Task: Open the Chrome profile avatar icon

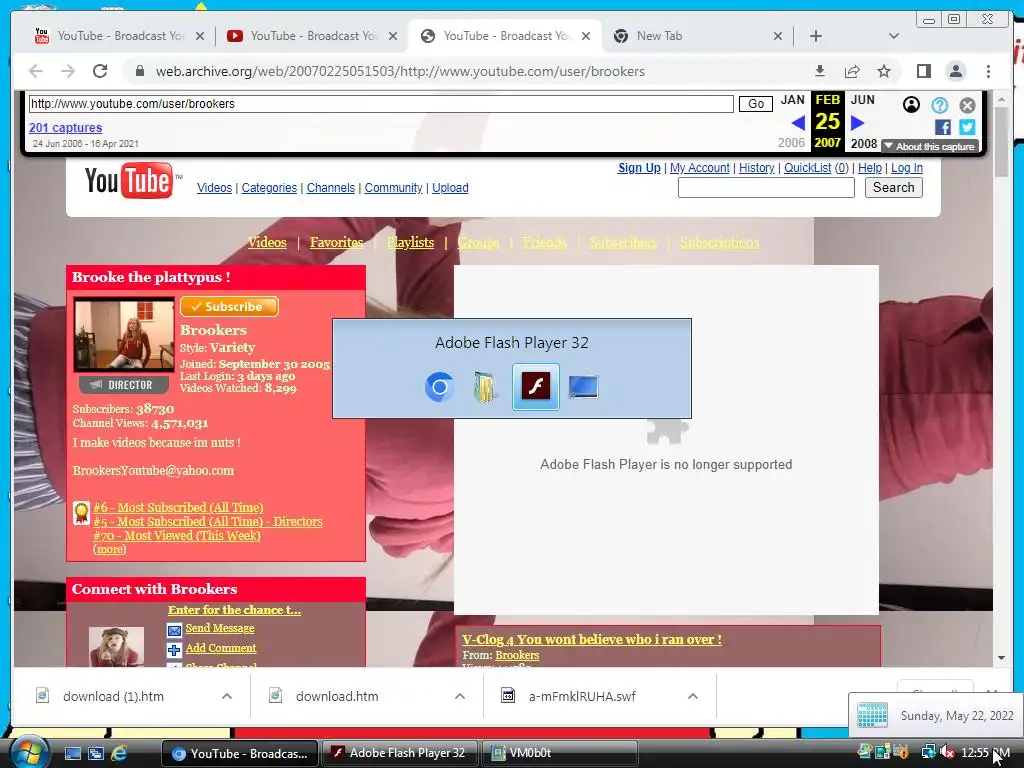Action: coord(955,71)
